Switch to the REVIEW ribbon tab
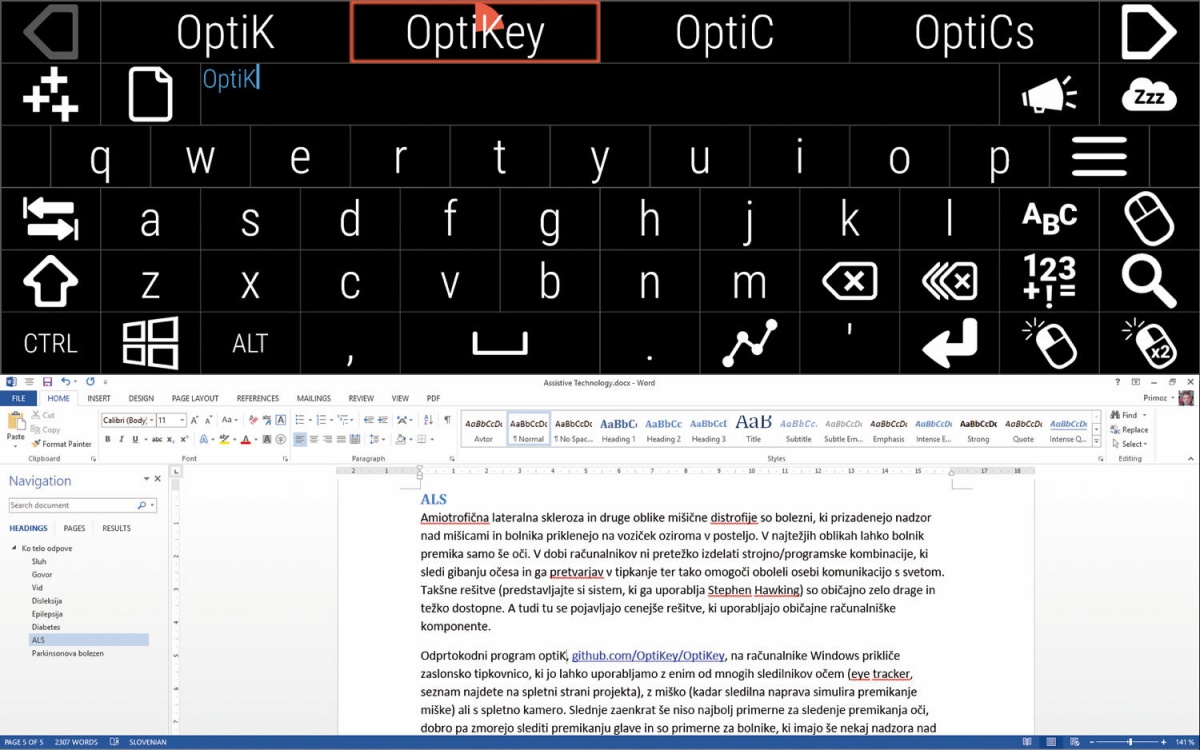Image resolution: width=1200 pixels, height=750 pixels. coord(361,398)
